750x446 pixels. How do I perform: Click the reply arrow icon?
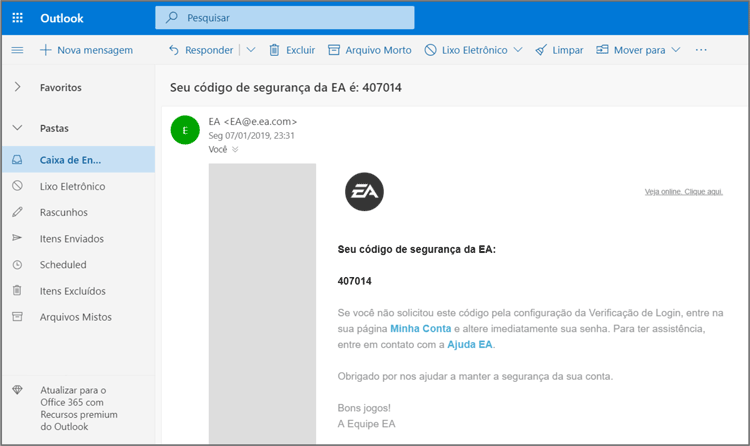[x=174, y=50]
